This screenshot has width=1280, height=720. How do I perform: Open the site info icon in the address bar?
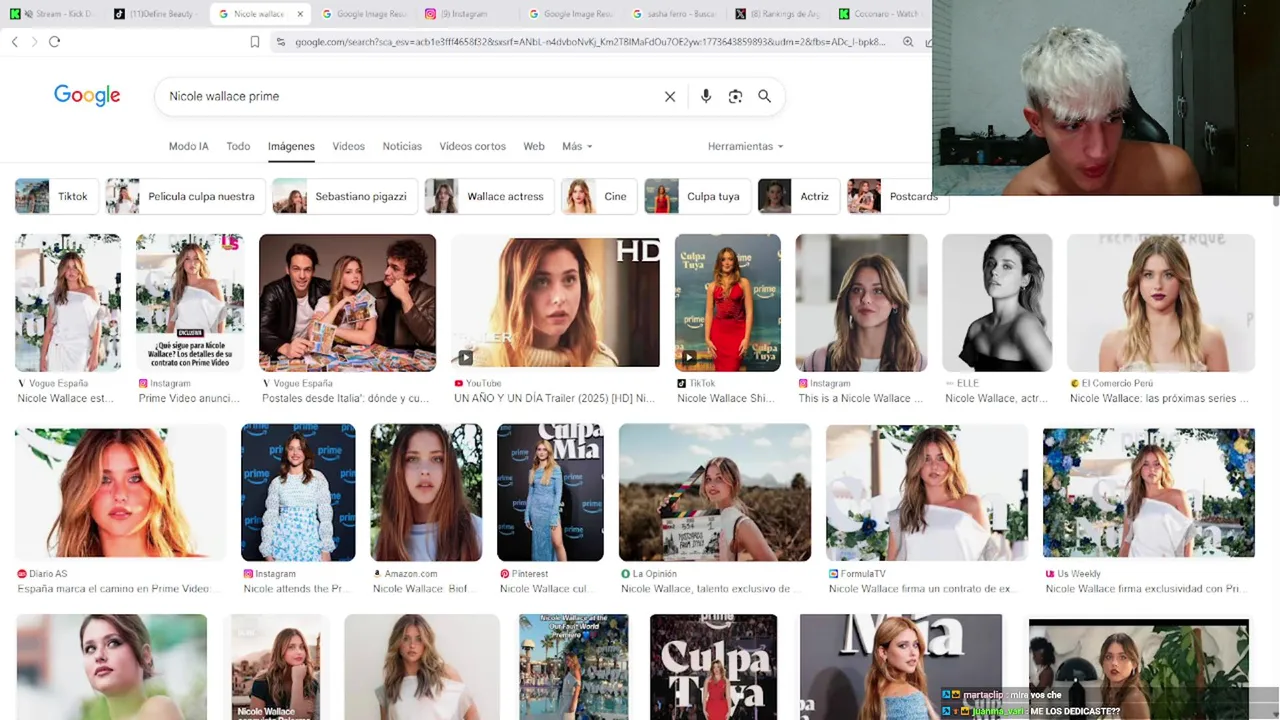(x=281, y=42)
